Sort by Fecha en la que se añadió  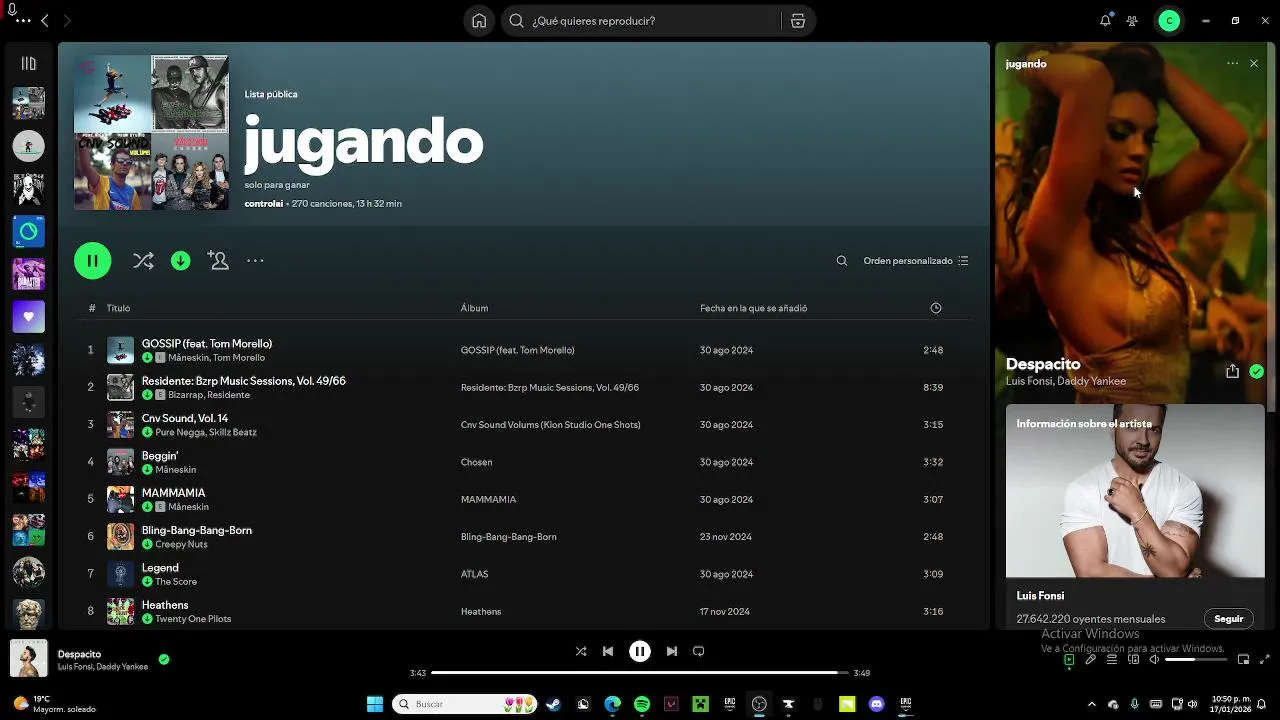753,308
